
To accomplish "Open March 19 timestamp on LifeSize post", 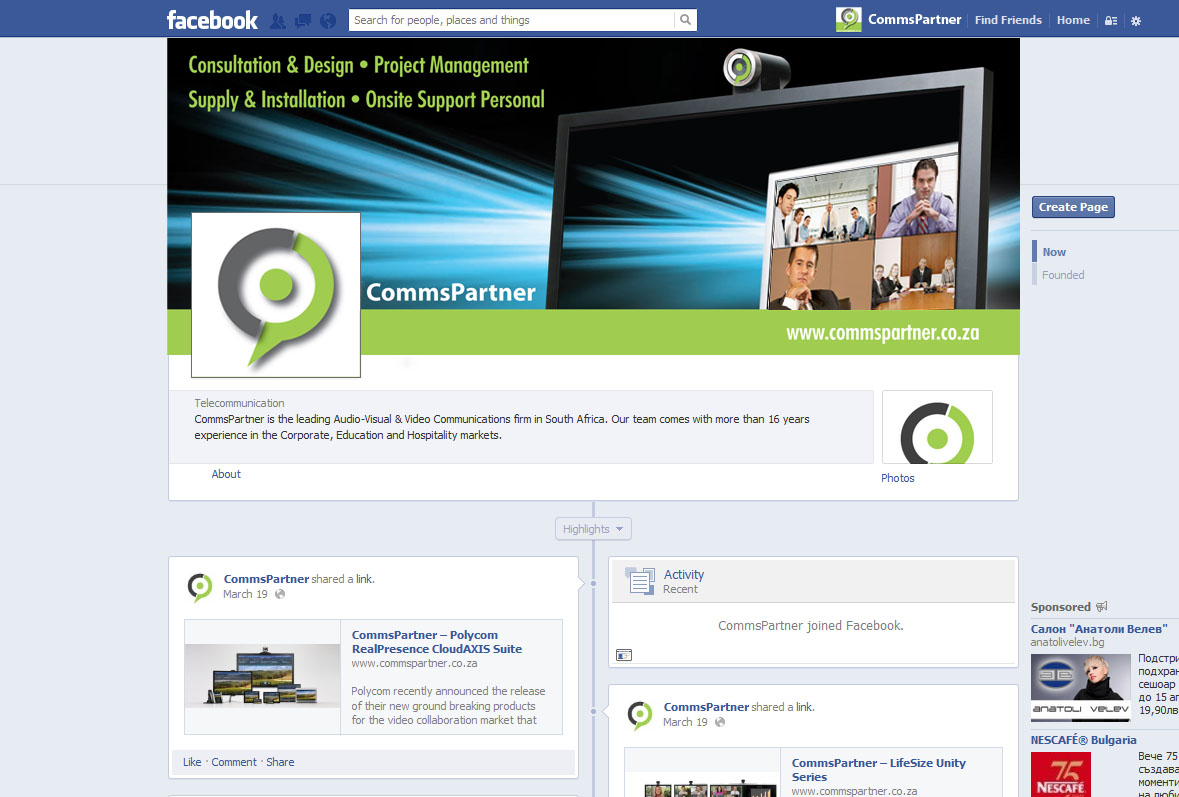I will (x=685, y=722).
